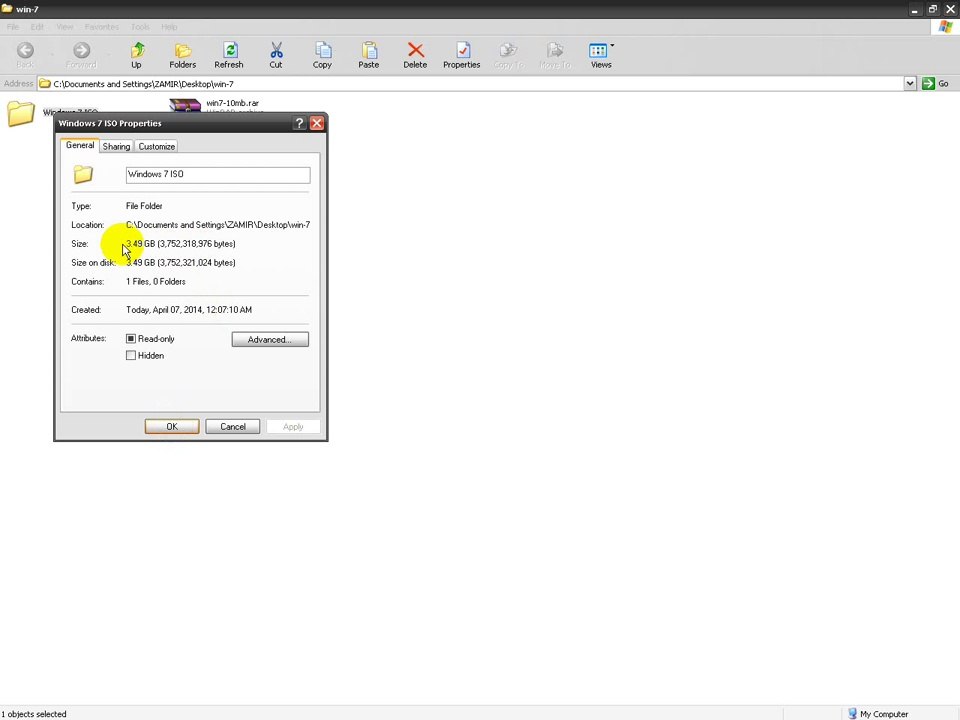Screen dimensions: 960x720
Task: Open the File menu
Action: tap(13, 27)
